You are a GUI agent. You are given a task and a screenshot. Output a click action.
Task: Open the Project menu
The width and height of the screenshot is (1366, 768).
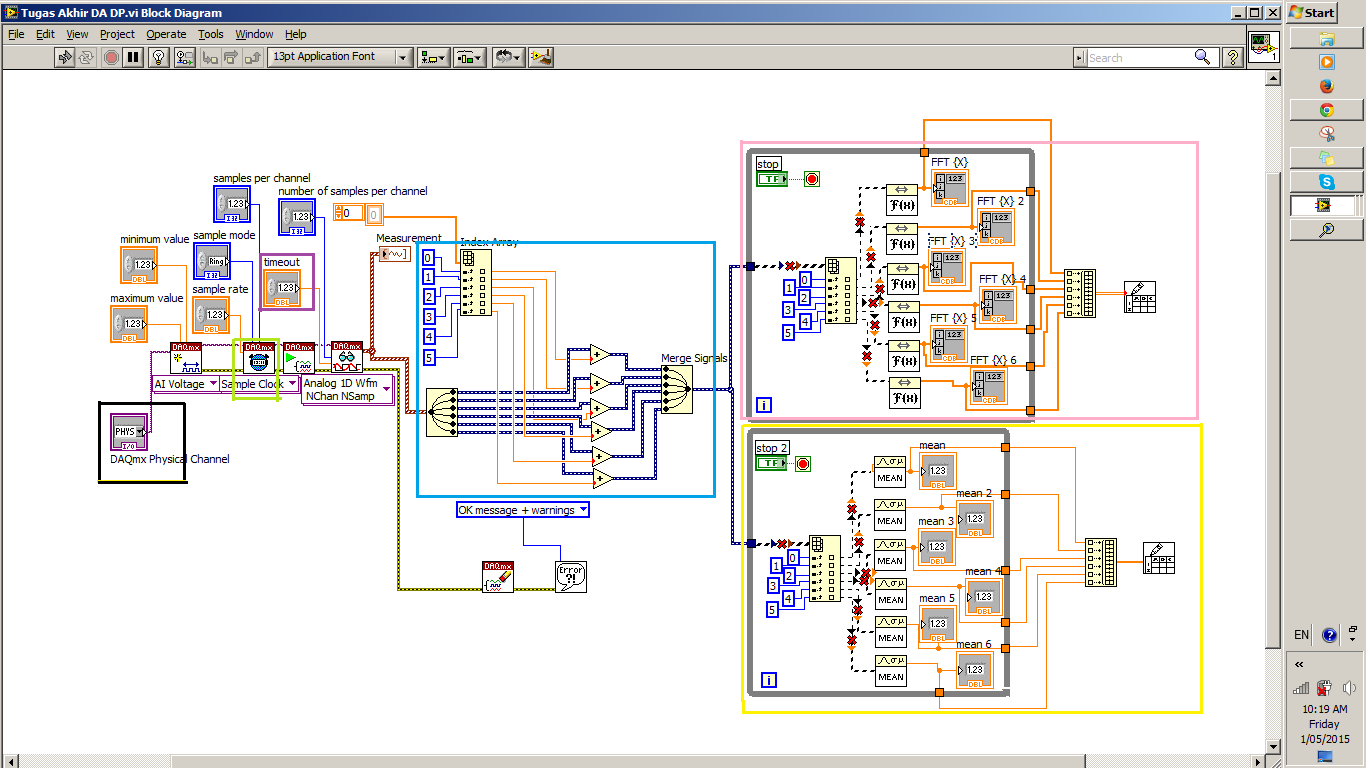click(117, 34)
